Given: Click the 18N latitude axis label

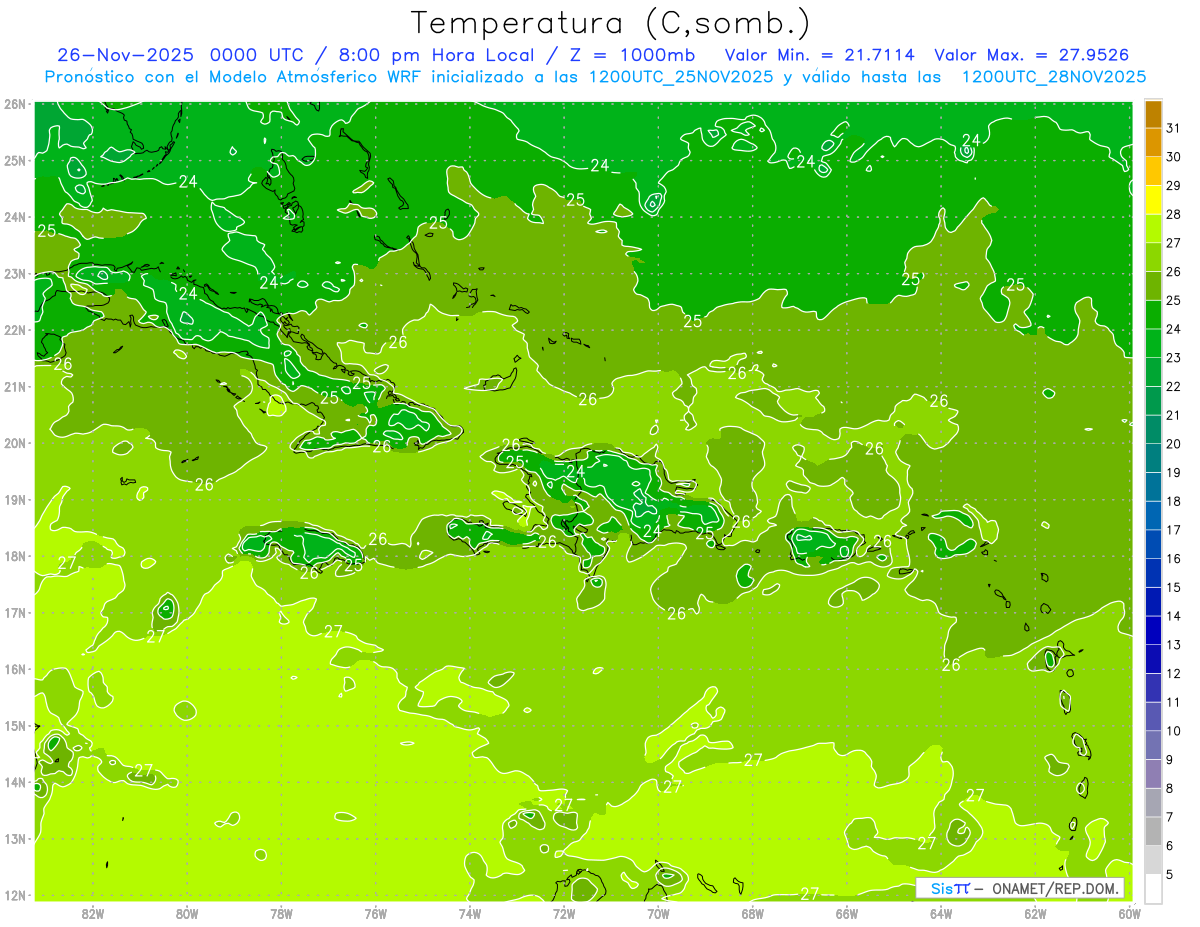Looking at the screenshot, I should click(x=15, y=556).
